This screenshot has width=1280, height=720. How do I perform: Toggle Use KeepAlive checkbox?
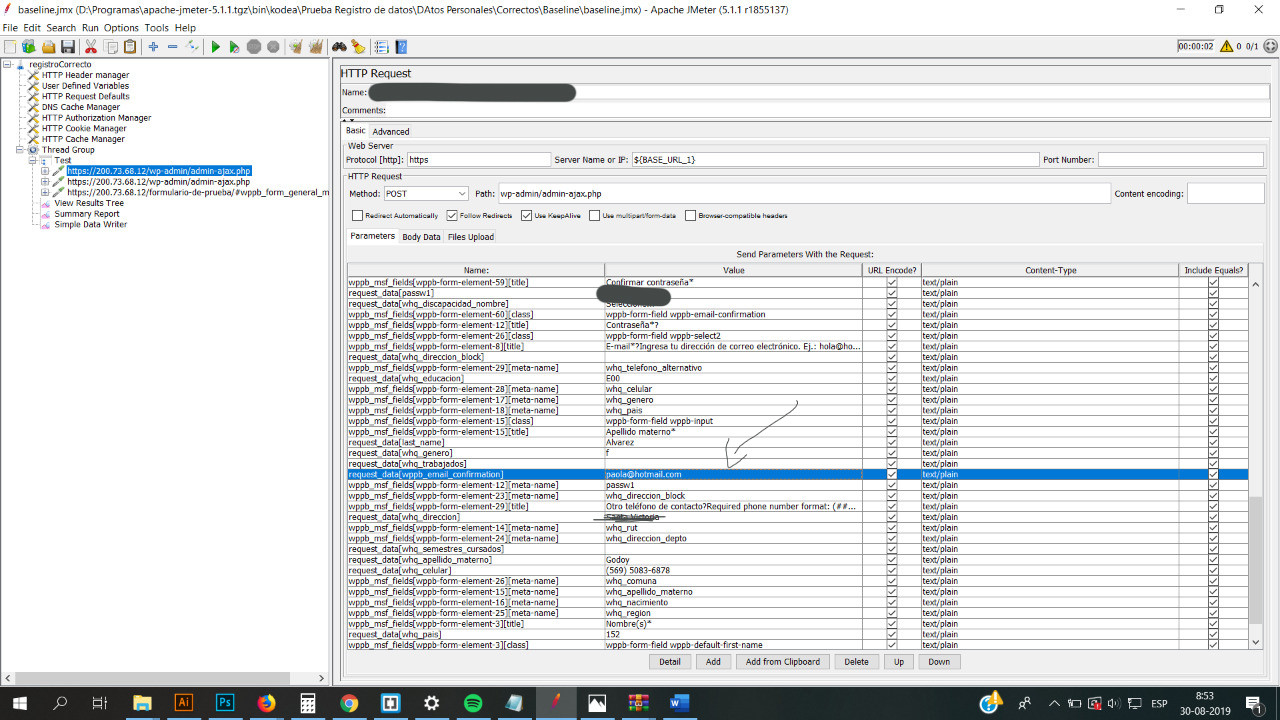click(526, 215)
